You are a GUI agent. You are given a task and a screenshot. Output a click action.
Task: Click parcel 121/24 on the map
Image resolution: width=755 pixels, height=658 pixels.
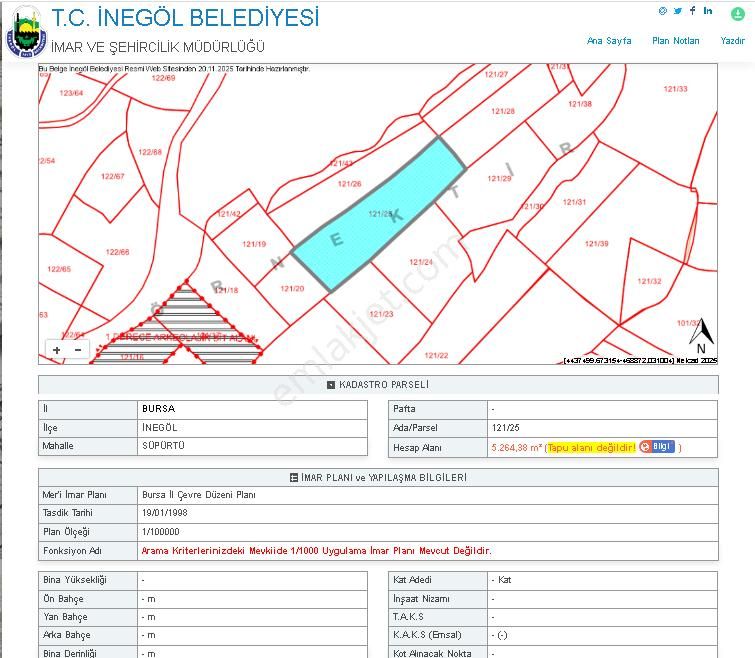click(420, 263)
